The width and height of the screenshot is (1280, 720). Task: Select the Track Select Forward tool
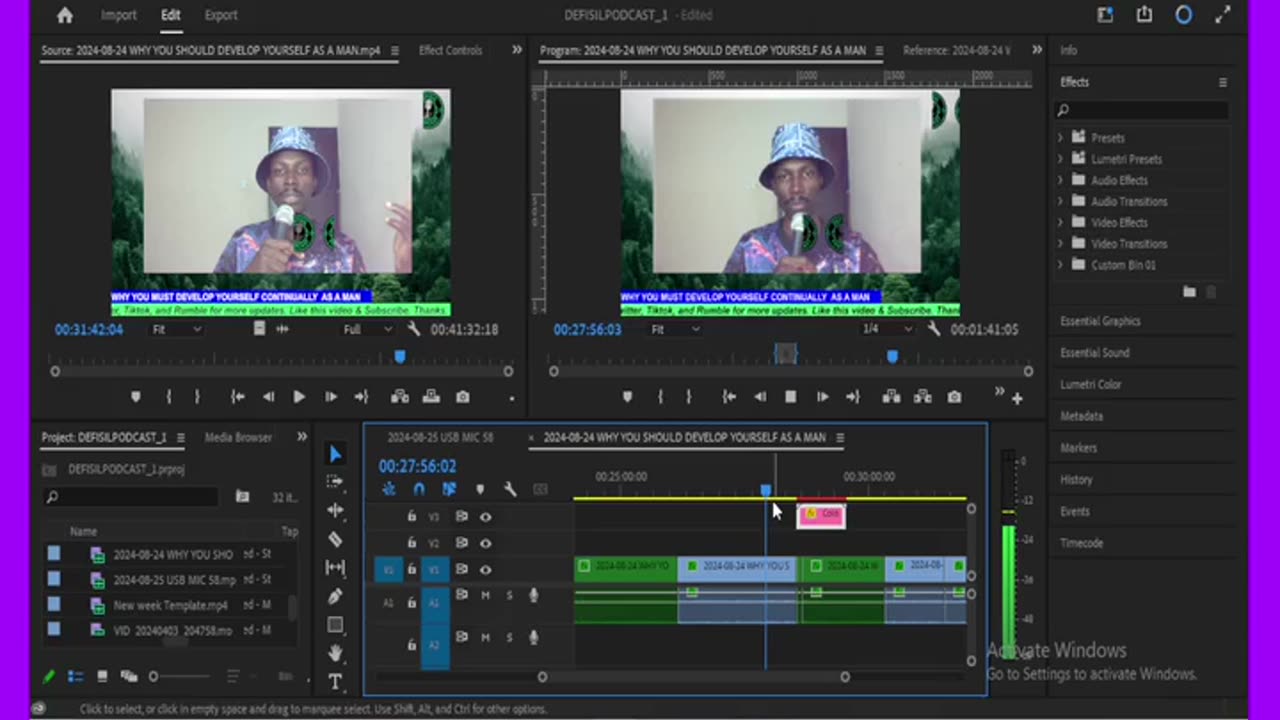coord(335,481)
